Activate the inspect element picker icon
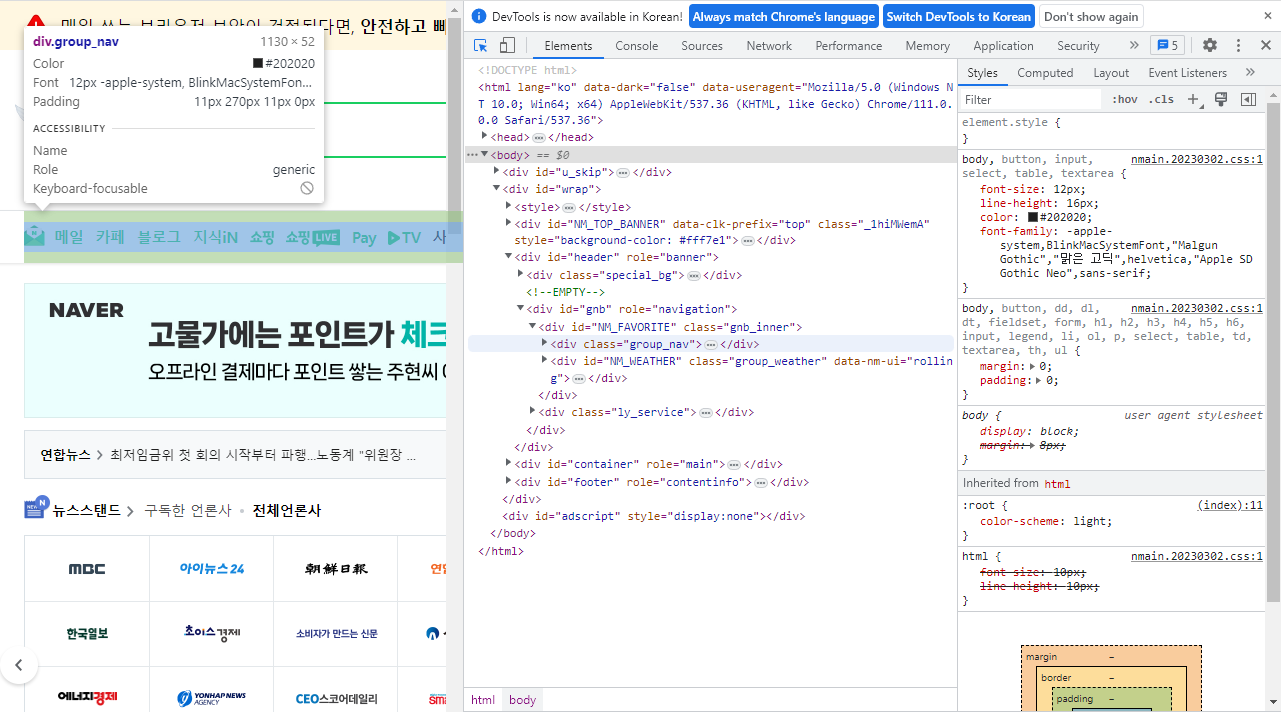 (x=481, y=46)
